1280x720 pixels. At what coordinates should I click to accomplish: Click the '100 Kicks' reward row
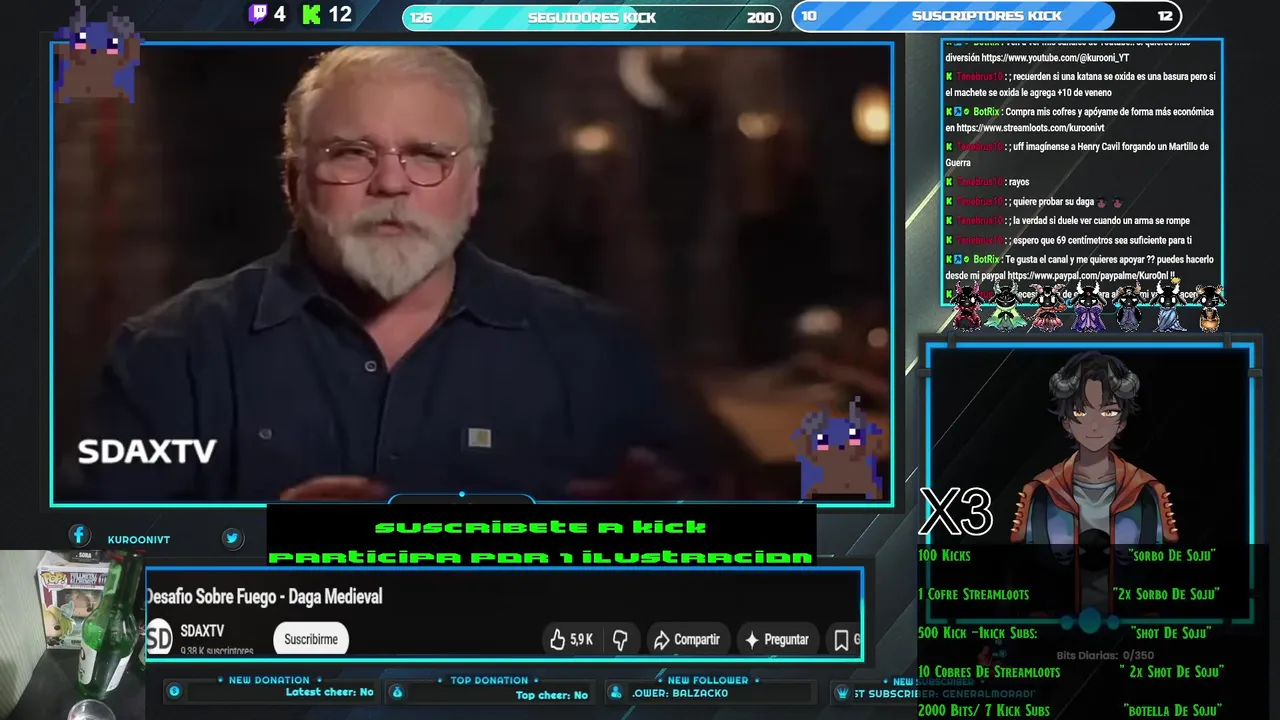click(x=1067, y=555)
